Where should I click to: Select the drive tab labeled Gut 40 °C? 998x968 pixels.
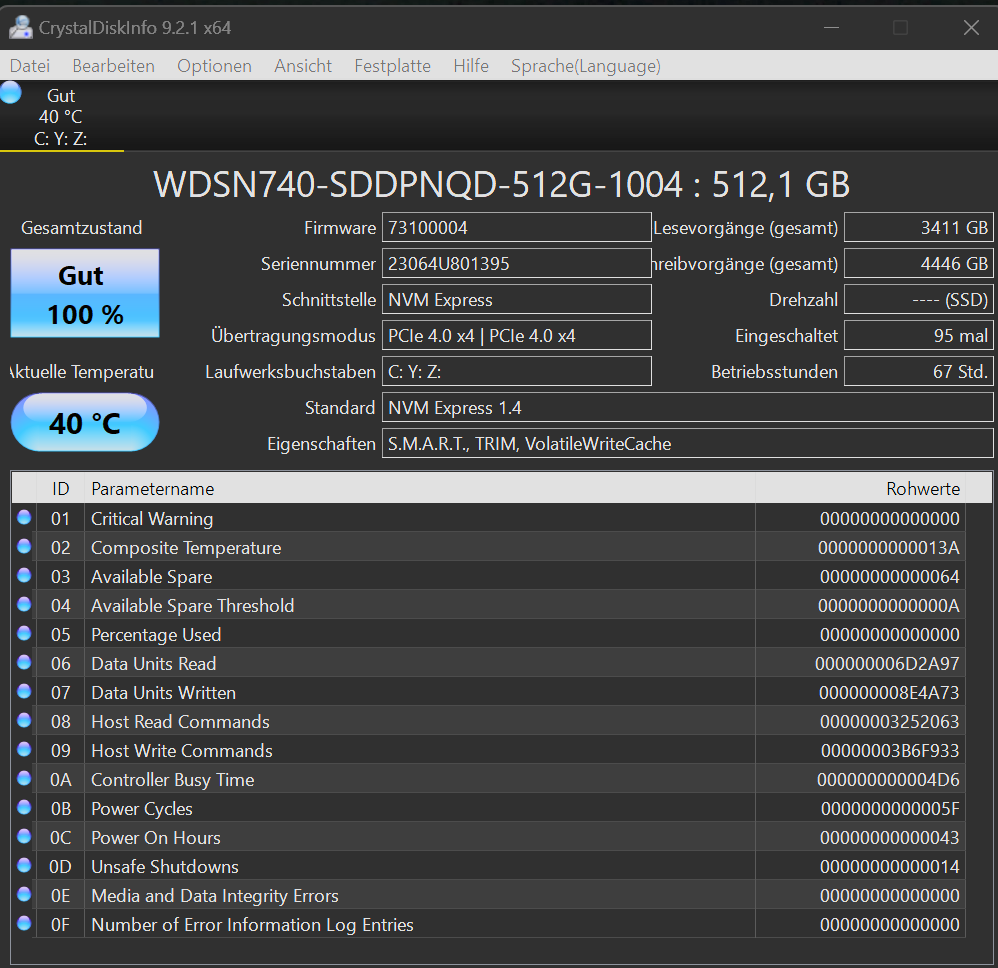[62, 116]
